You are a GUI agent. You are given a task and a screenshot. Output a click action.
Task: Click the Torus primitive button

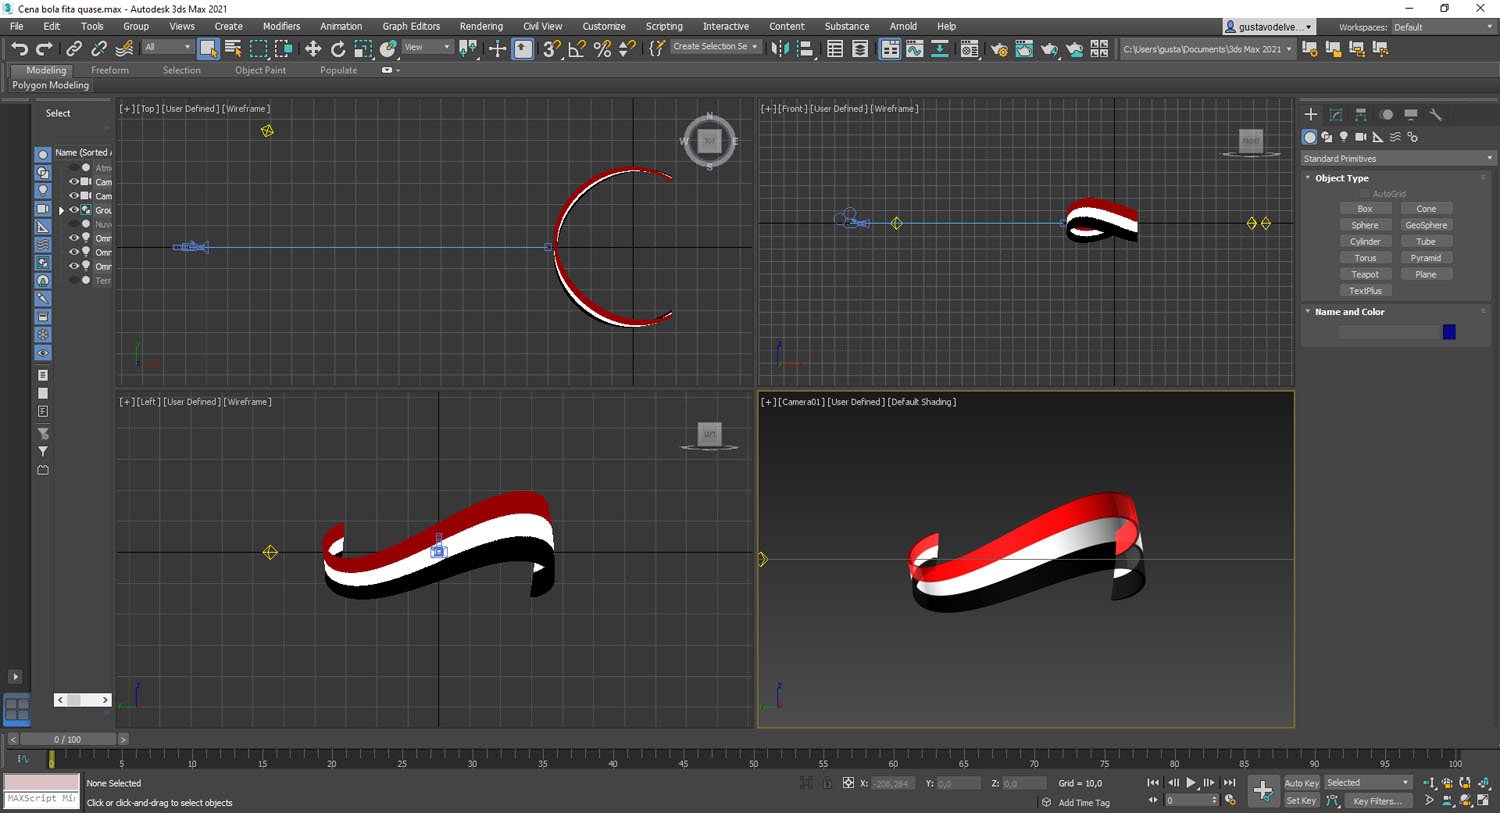click(1365, 258)
